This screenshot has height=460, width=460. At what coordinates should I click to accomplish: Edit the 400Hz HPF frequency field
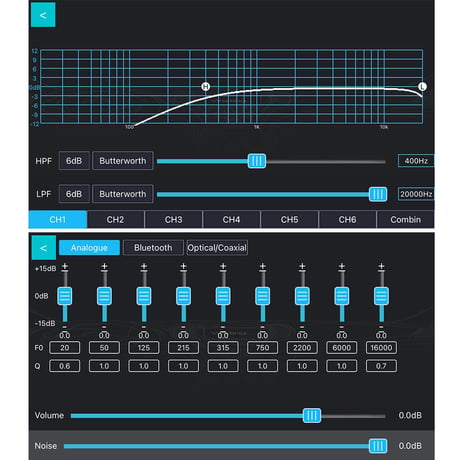[x=416, y=161]
